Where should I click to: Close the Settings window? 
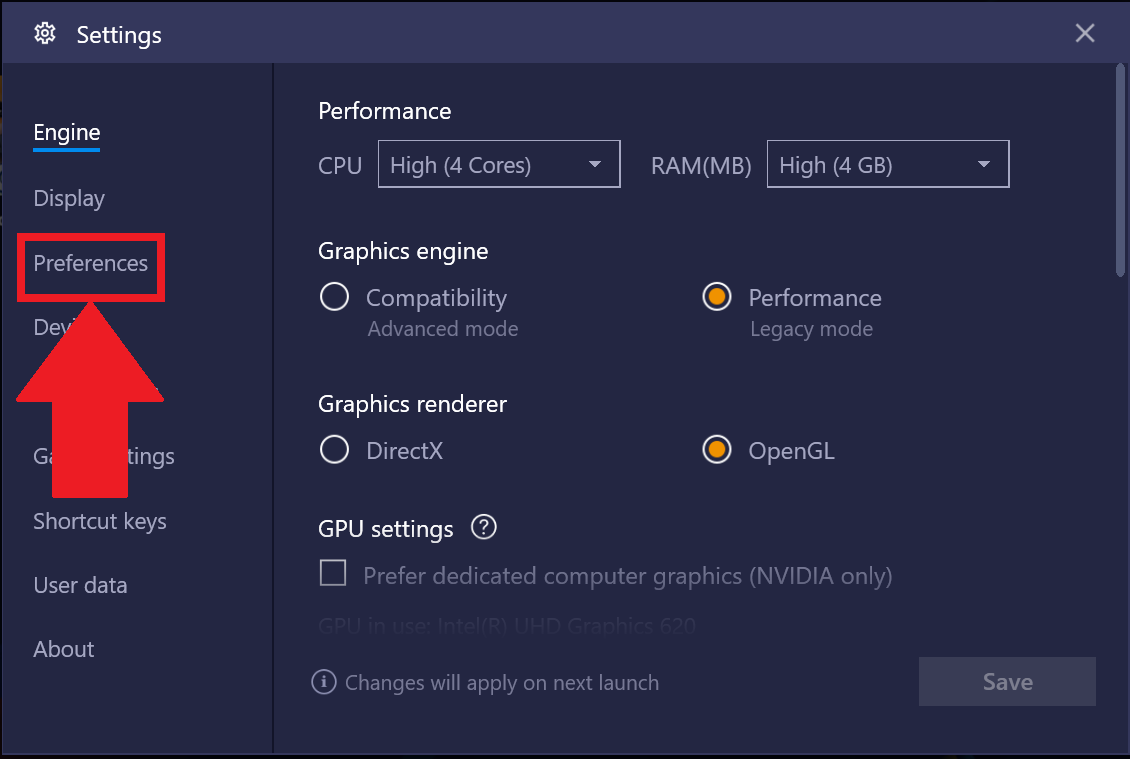[x=1085, y=34]
